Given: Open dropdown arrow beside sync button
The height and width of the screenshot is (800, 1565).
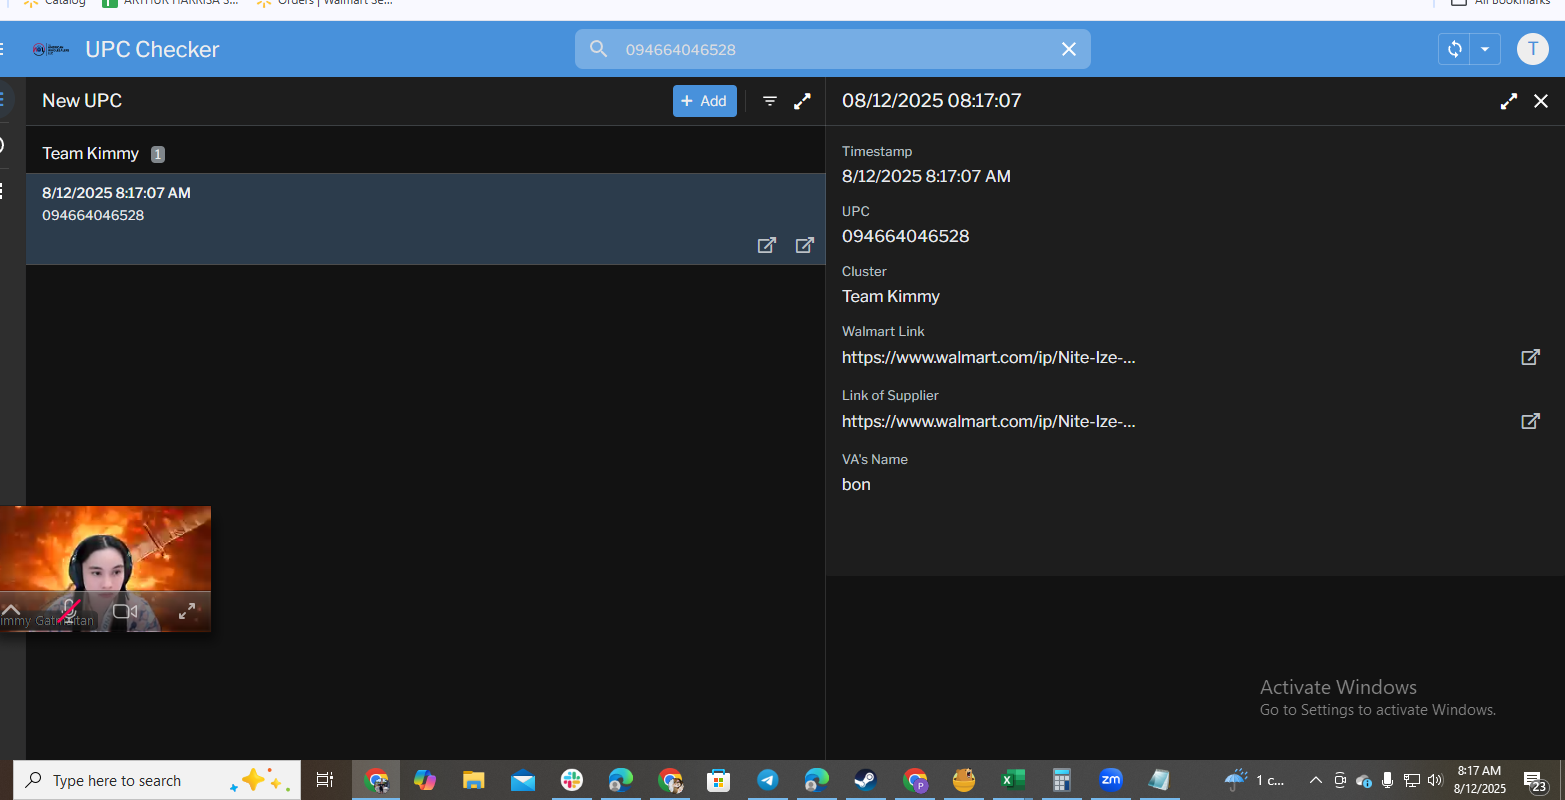Looking at the screenshot, I should click(x=1485, y=49).
